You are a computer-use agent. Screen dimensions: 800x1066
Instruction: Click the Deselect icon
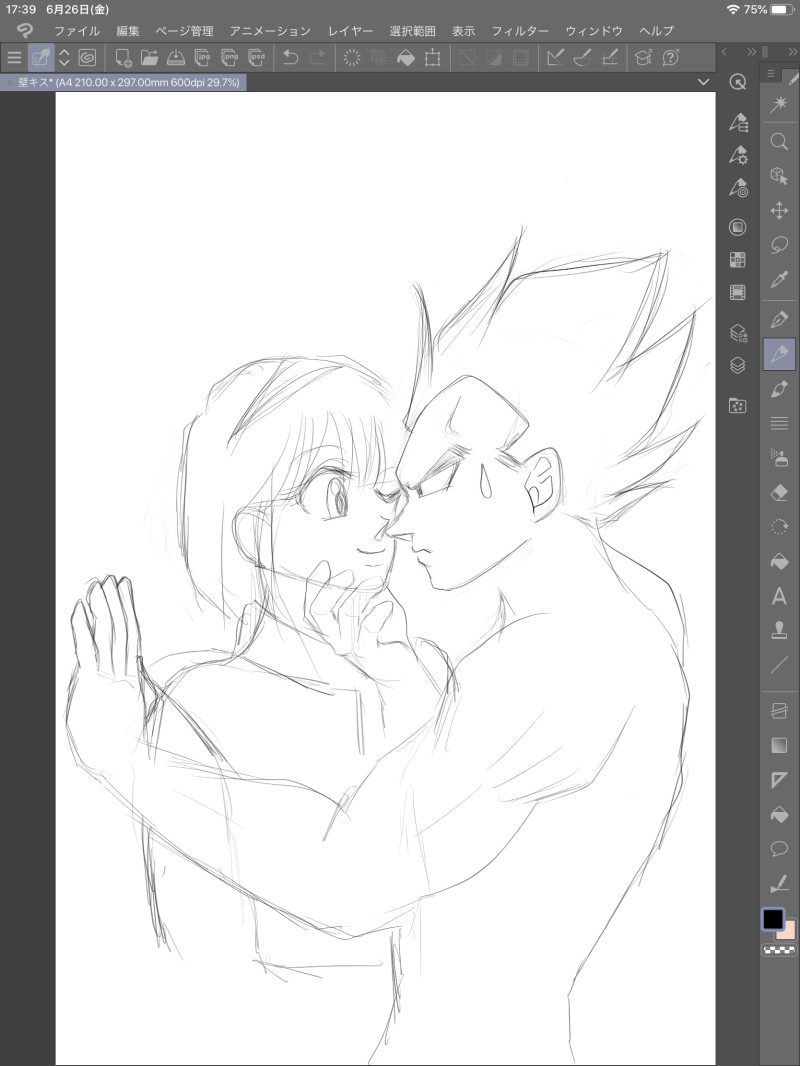point(467,58)
